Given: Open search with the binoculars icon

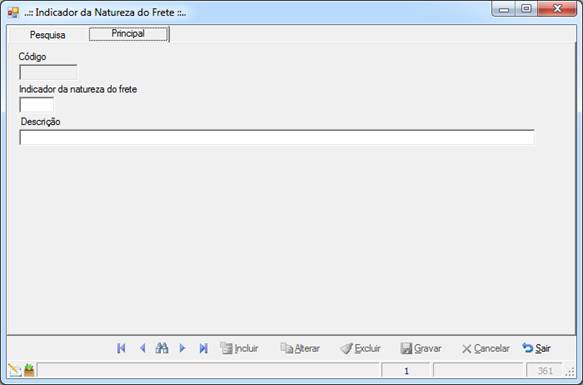Looking at the screenshot, I should click(162, 348).
